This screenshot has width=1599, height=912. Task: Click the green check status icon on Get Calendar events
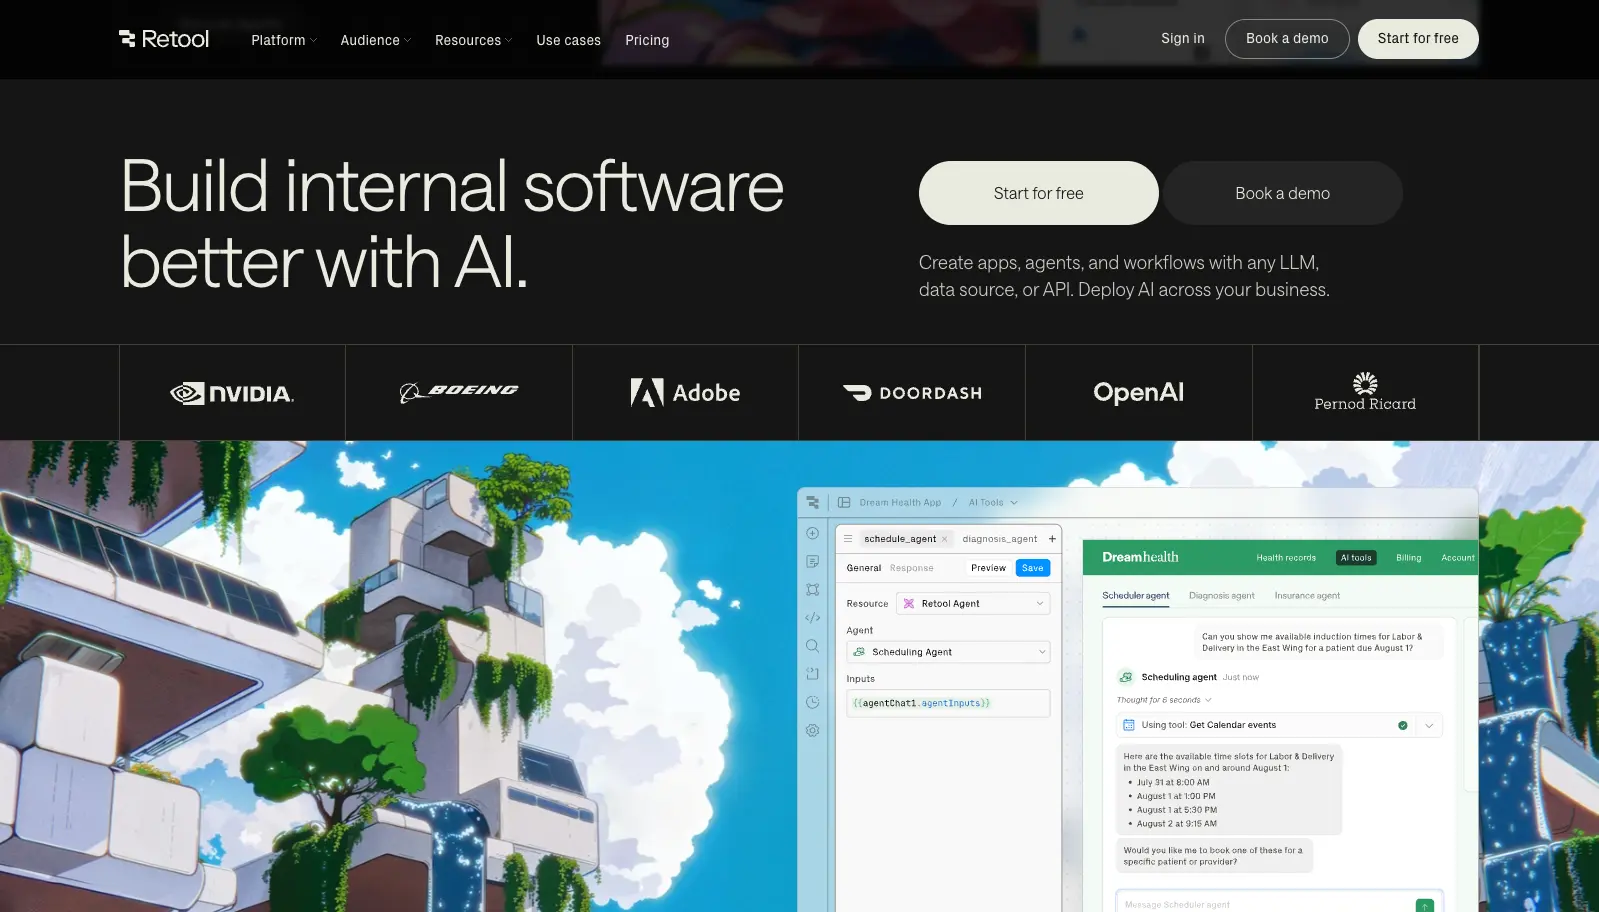click(x=1402, y=725)
